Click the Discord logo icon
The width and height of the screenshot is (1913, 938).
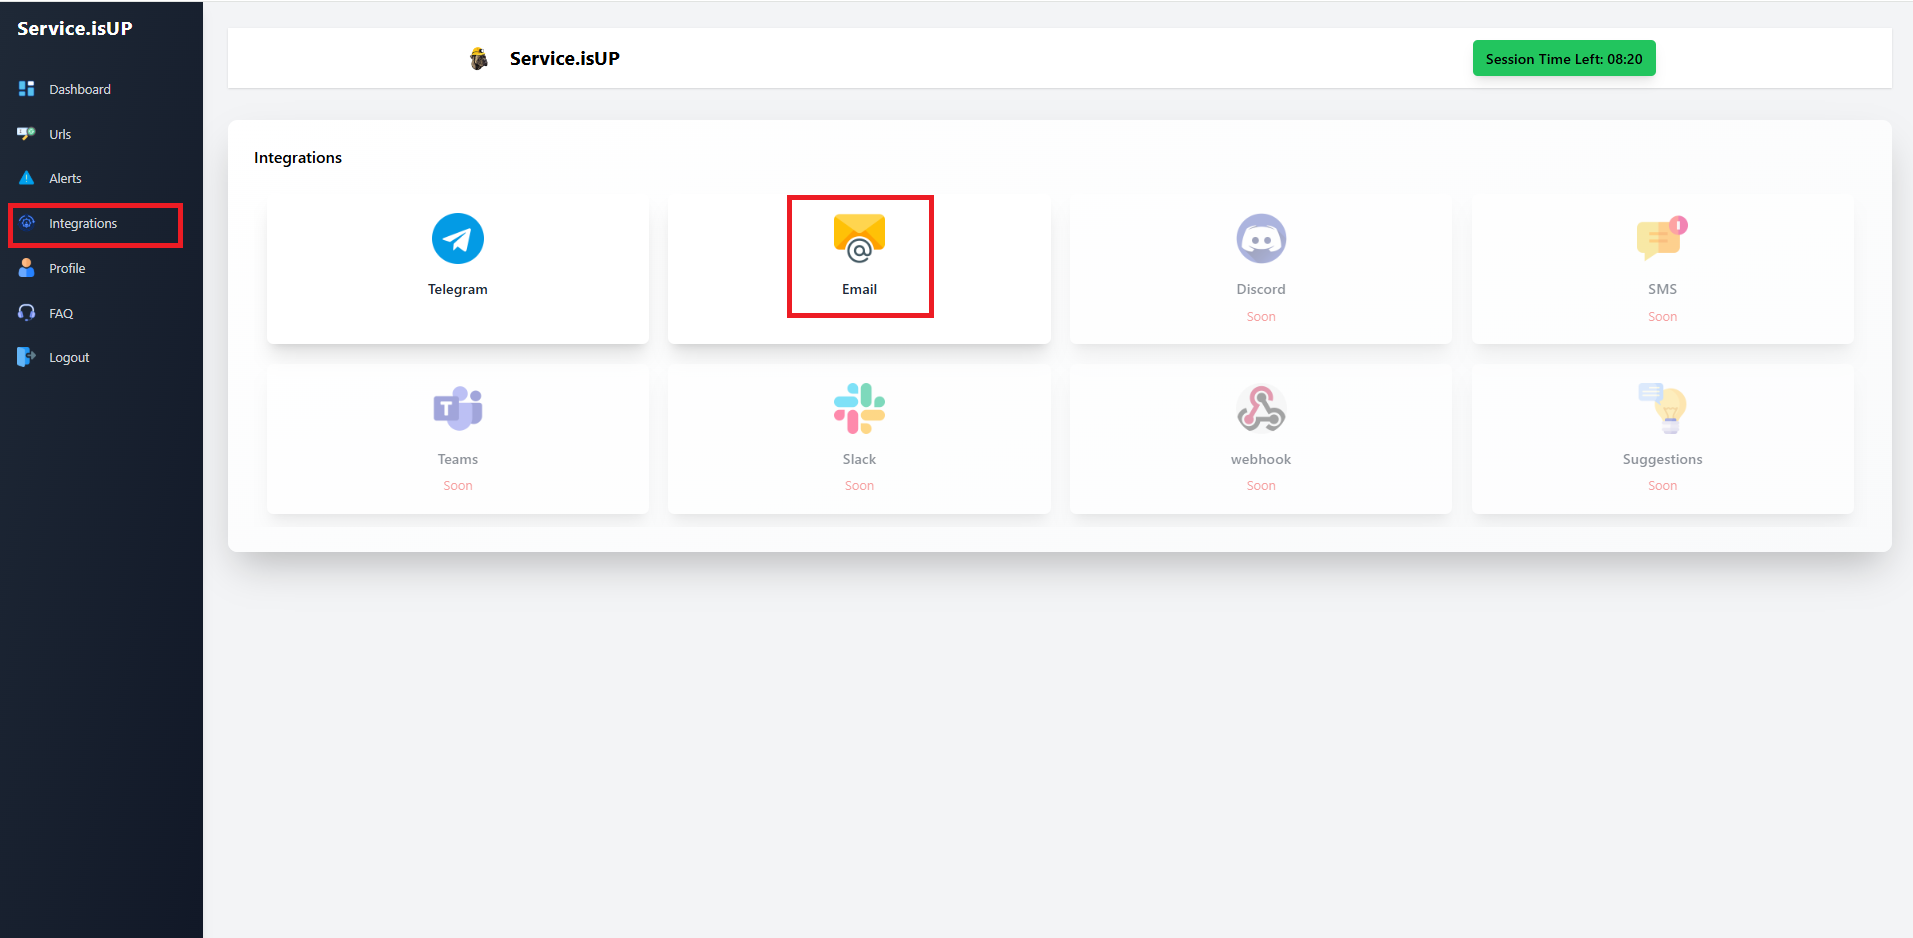tap(1261, 239)
